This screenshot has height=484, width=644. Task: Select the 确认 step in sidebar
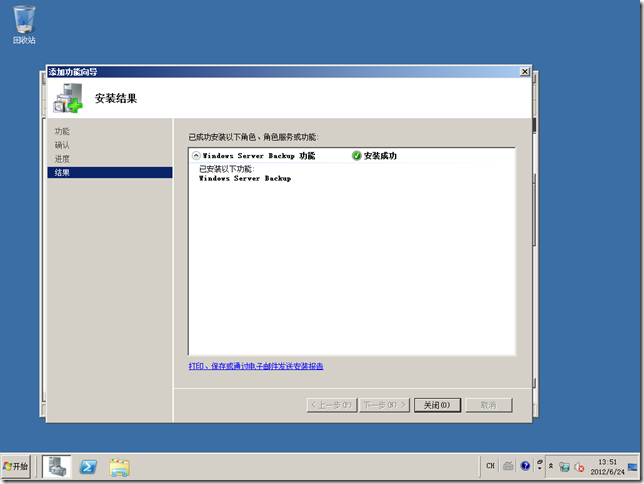tap(62, 145)
